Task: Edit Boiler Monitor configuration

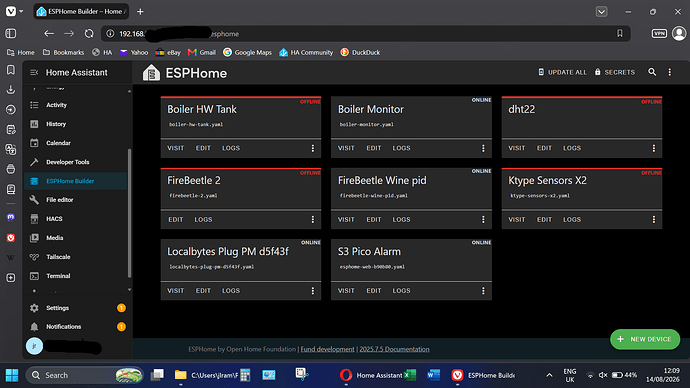Action: tap(374, 148)
